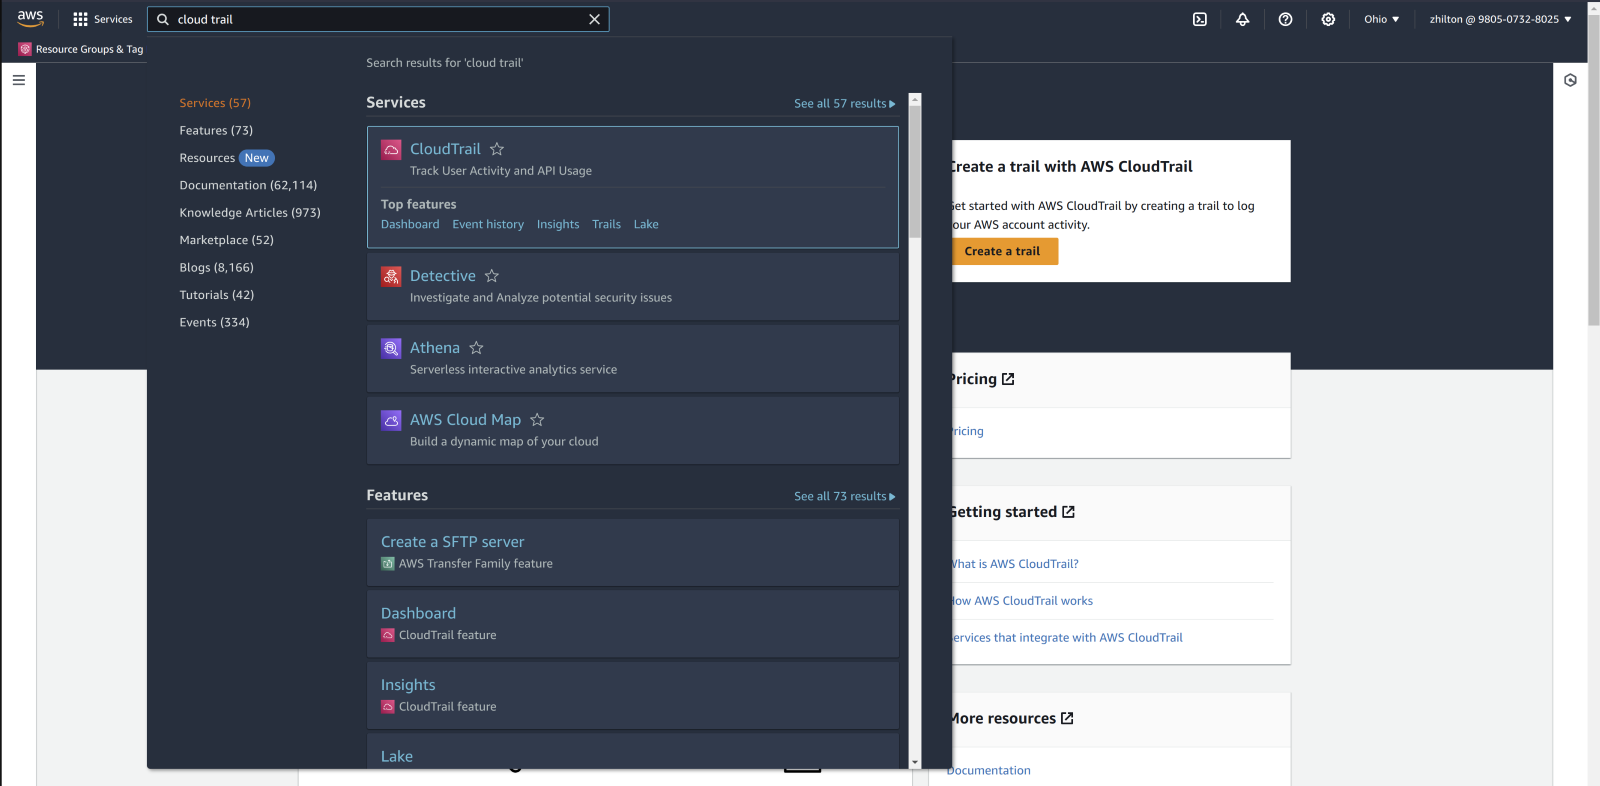Expand the zhilton account dropdown
Image resolution: width=1600 pixels, height=786 pixels.
[x=1500, y=19]
